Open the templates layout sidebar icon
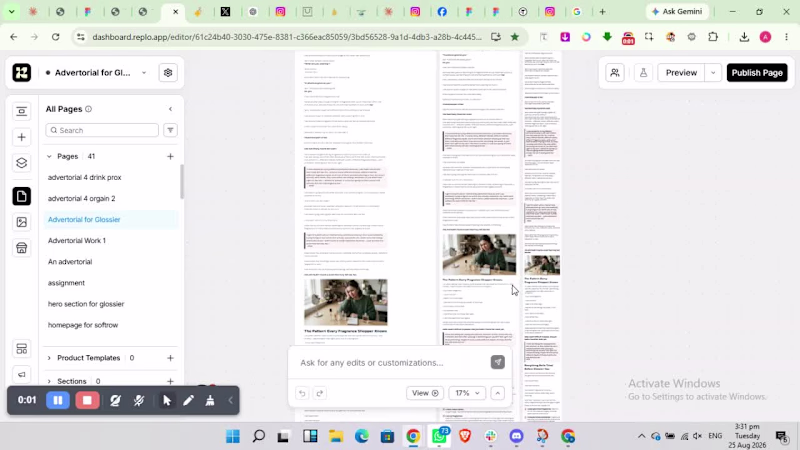Viewport: 800px width, 450px height. click(21, 349)
